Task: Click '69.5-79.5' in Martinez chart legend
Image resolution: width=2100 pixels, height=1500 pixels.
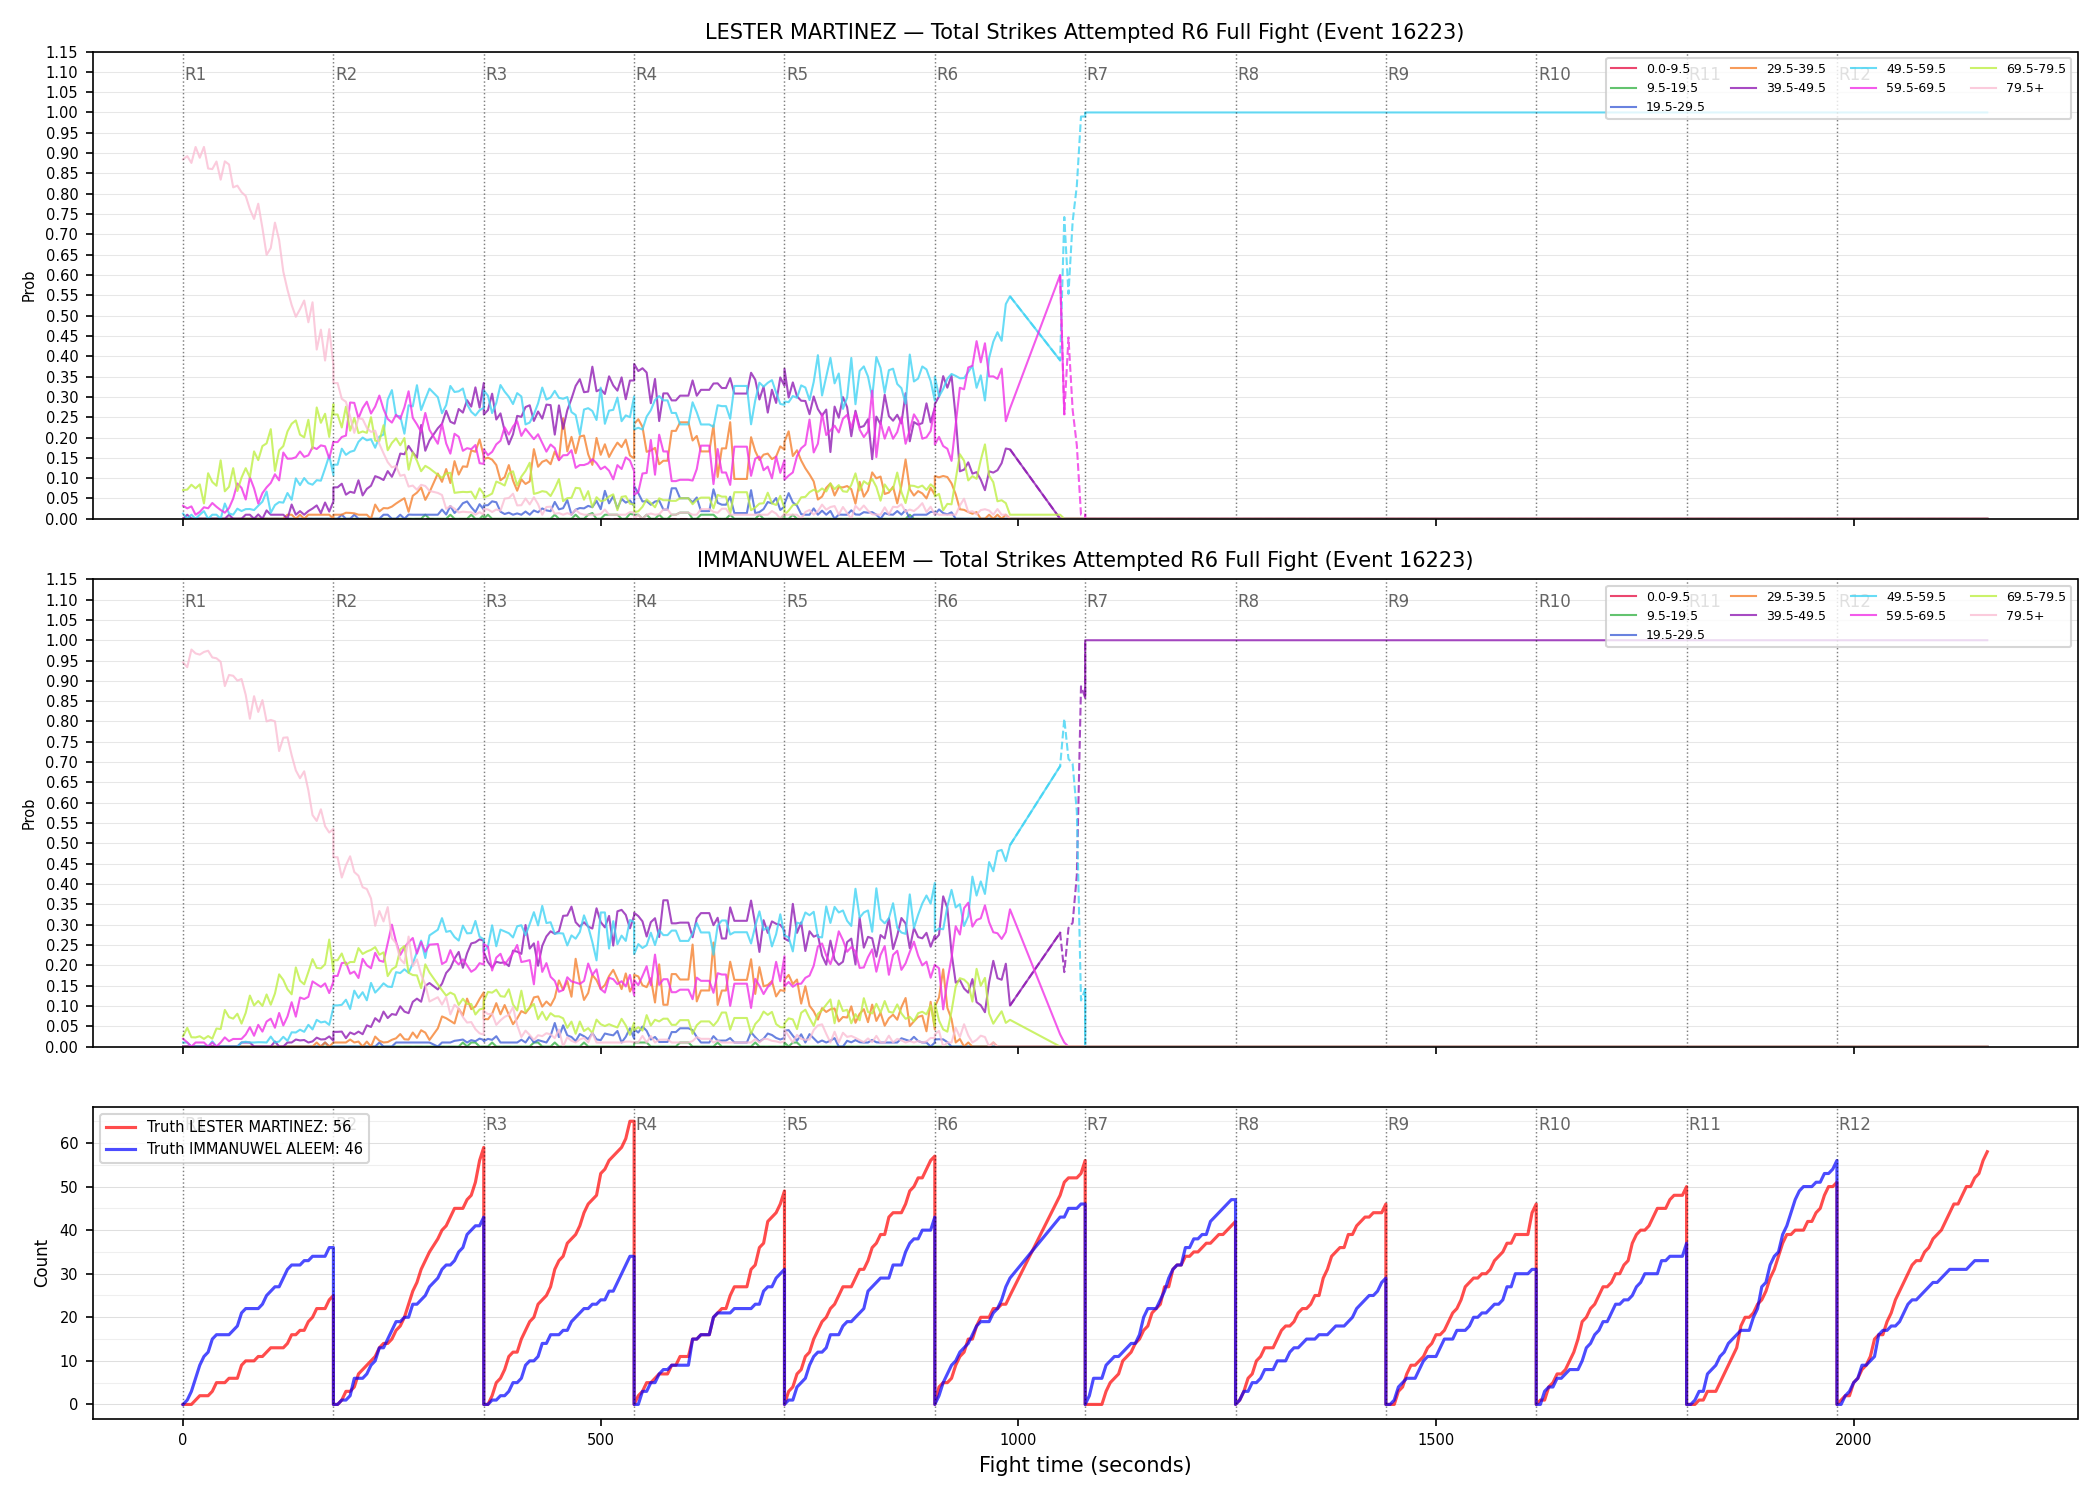Action: 2036,69
